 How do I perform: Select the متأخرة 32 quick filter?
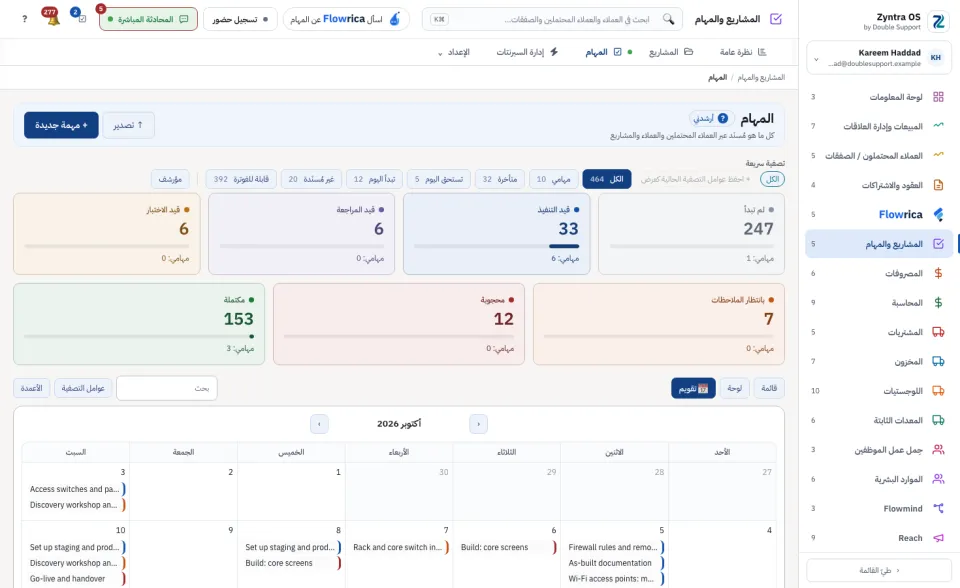(500, 179)
